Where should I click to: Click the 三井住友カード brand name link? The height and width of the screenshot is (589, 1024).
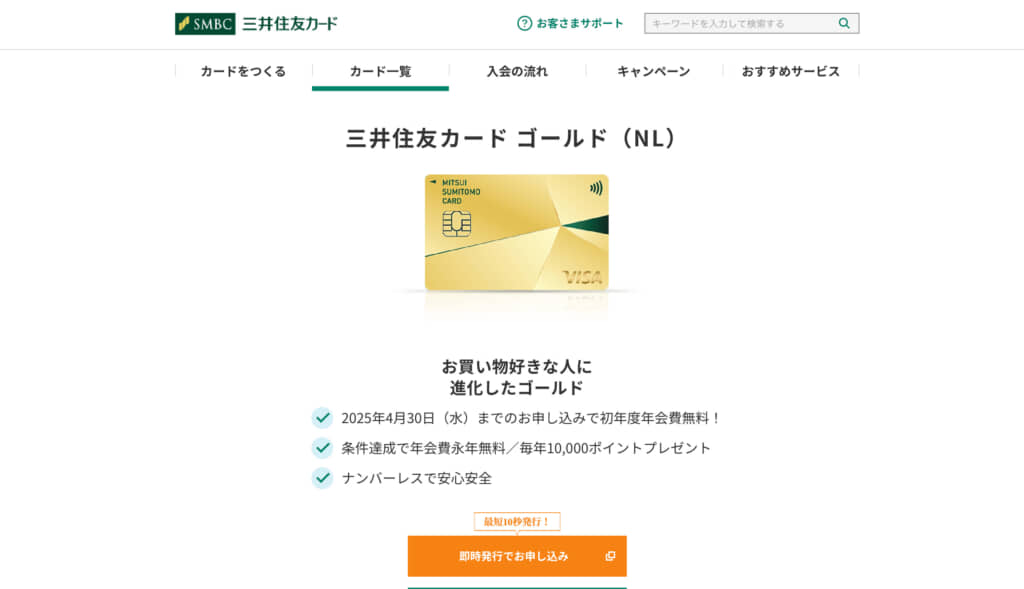click(x=290, y=24)
